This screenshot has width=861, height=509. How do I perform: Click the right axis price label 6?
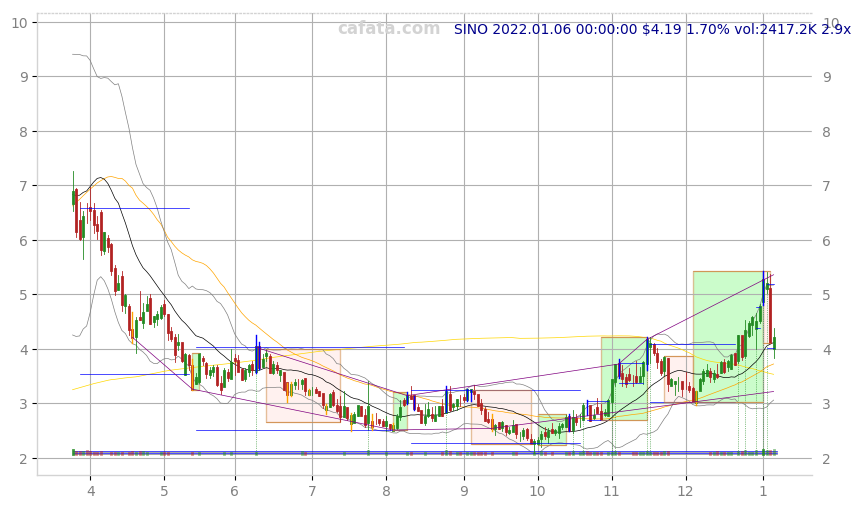[827, 240]
